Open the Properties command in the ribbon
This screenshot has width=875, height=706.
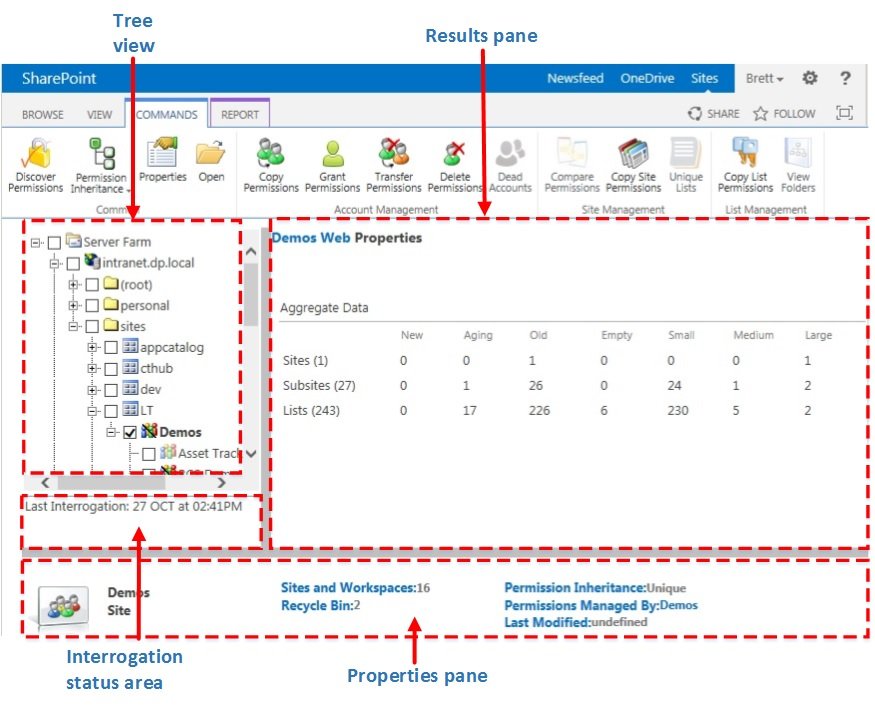(162, 160)
